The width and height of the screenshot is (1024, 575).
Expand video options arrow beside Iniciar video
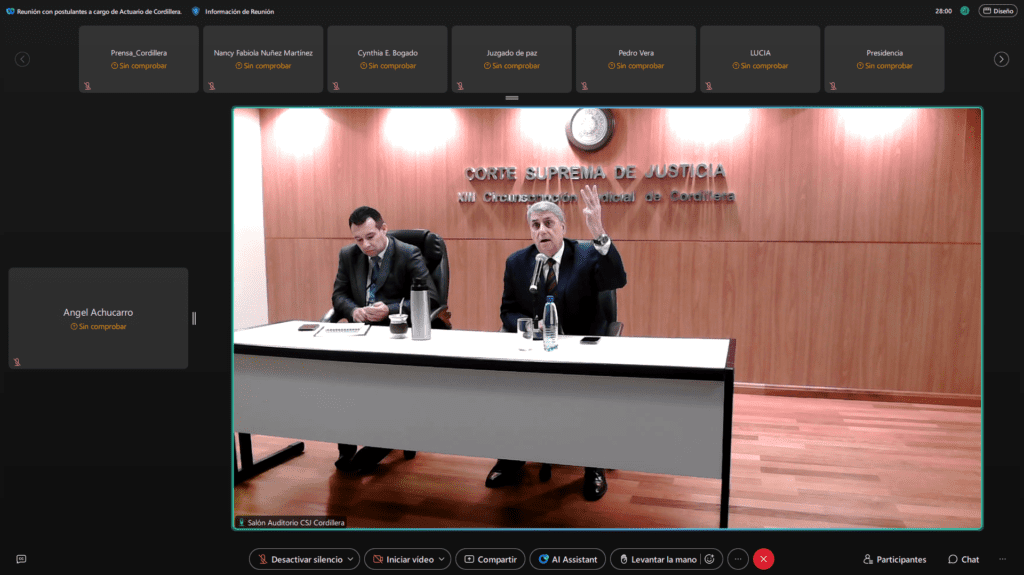tap(443, 559)
